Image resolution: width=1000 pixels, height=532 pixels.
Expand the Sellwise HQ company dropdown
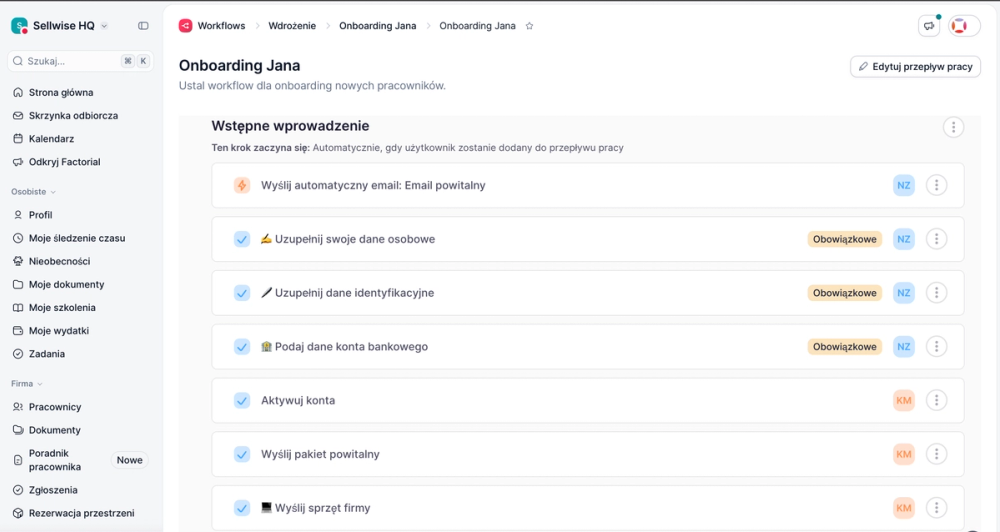[105, 26]
